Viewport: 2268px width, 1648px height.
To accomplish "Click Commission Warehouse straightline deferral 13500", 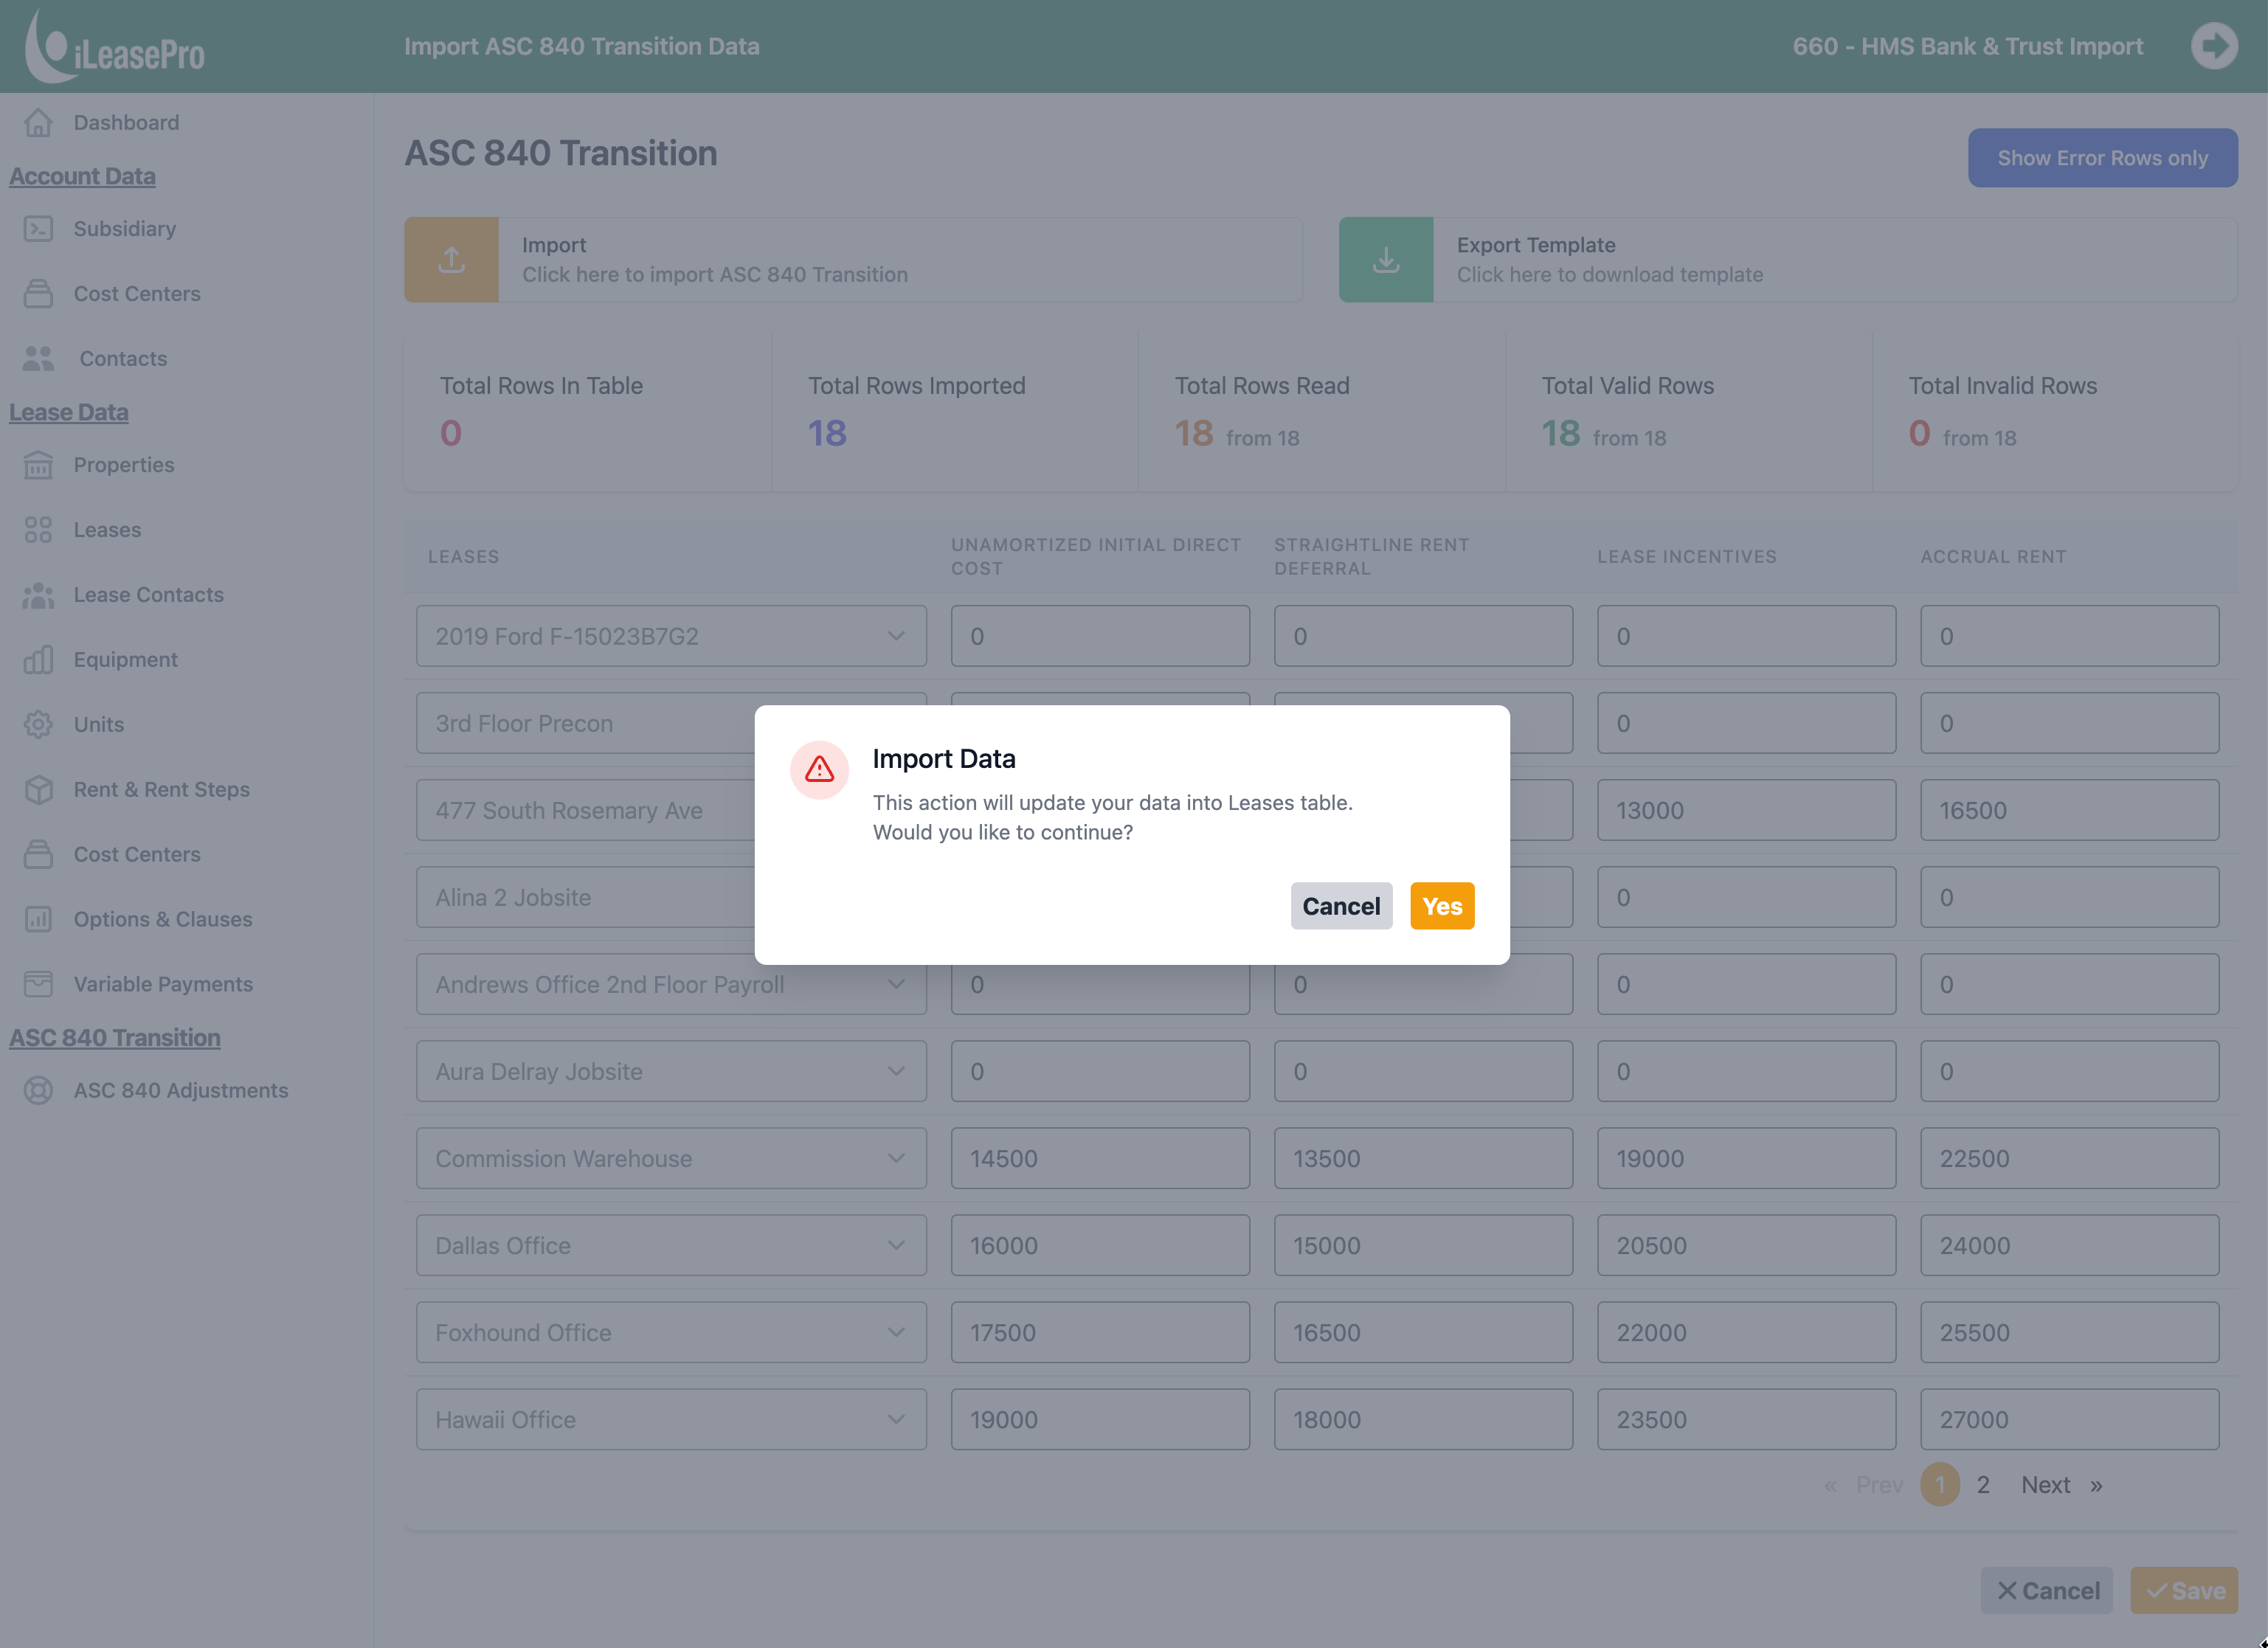I will pos(1423,1158).
